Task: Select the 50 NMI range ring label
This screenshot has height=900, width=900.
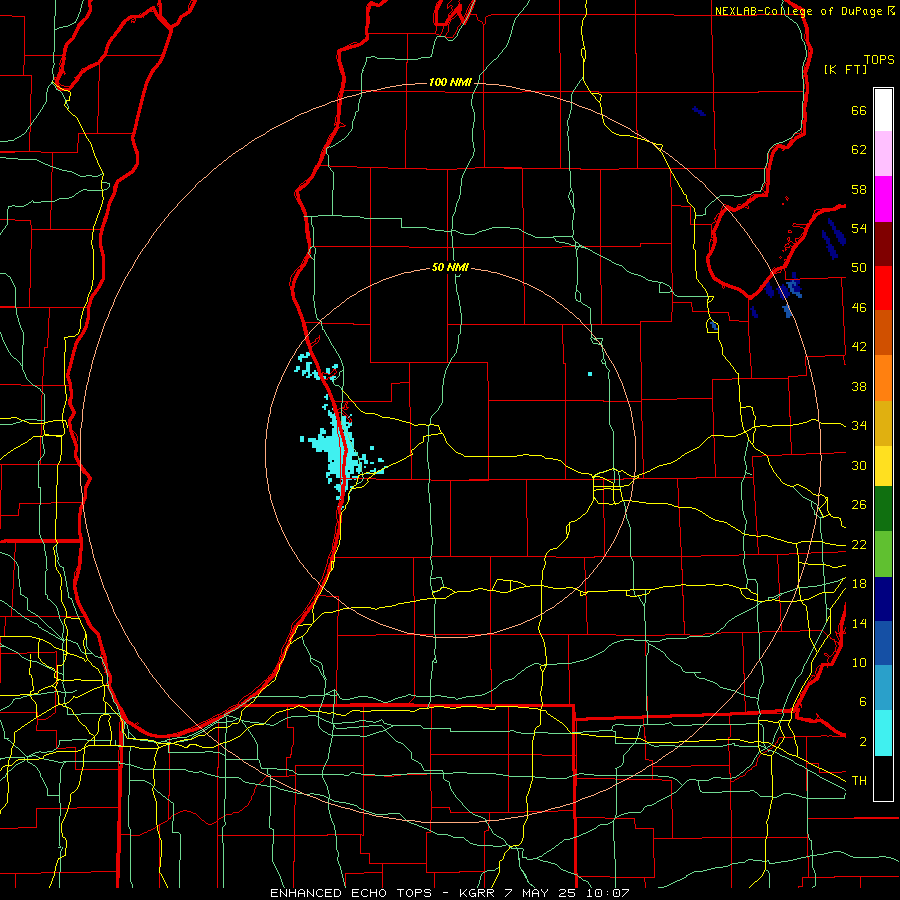Action: point(450,267)
